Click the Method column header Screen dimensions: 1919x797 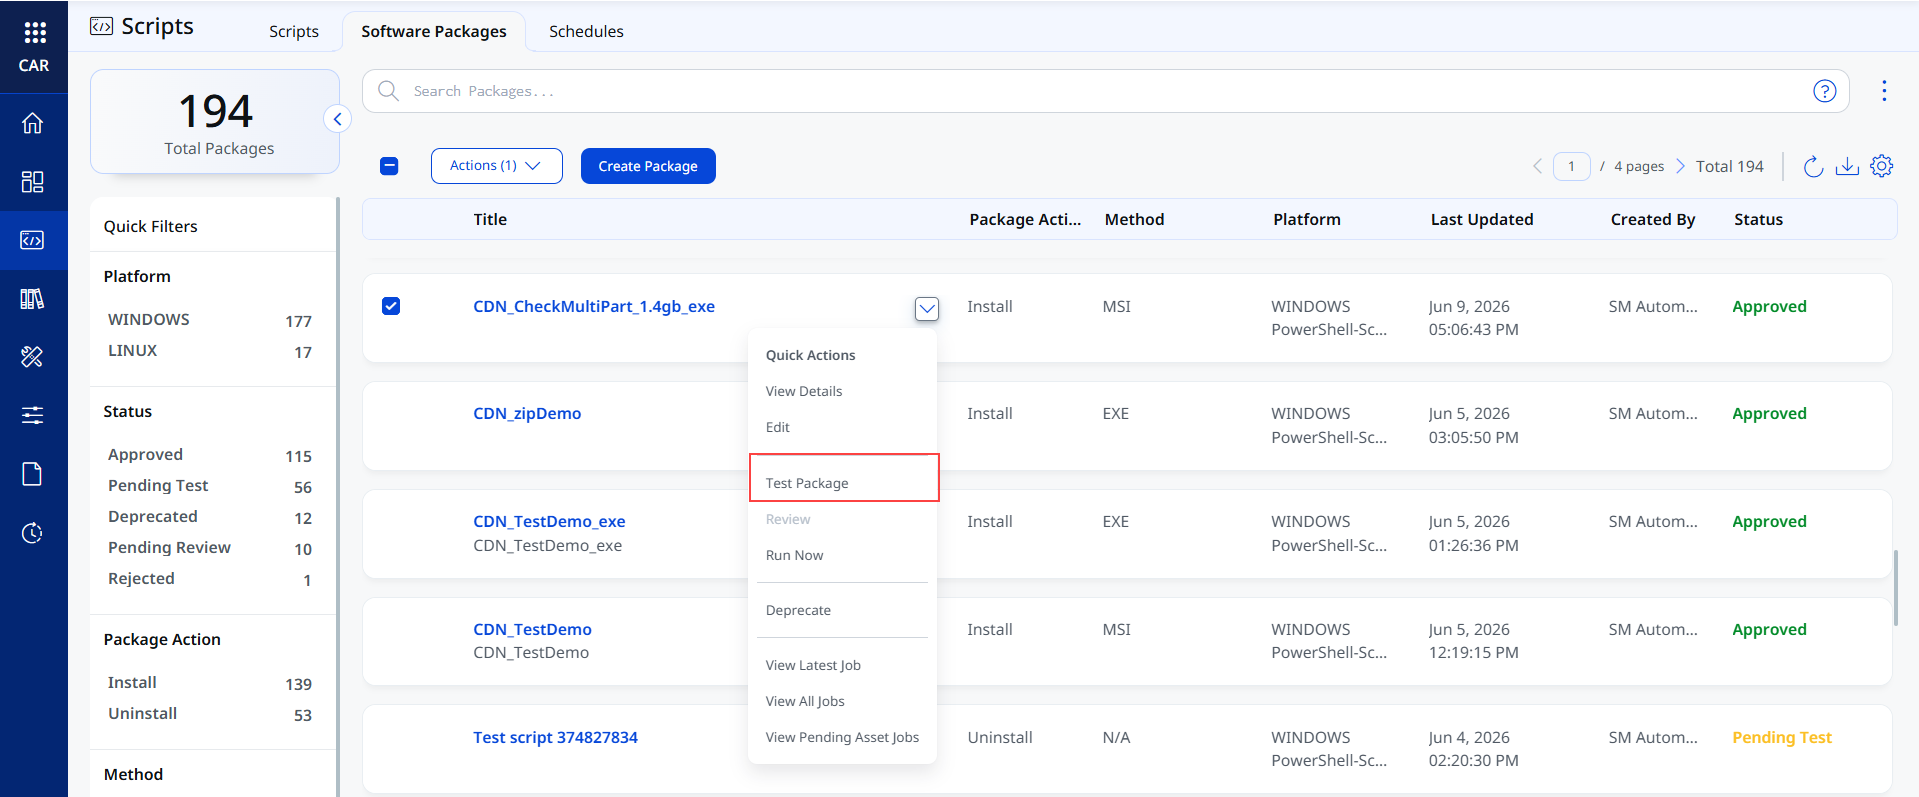click(x=1134, y=219)
